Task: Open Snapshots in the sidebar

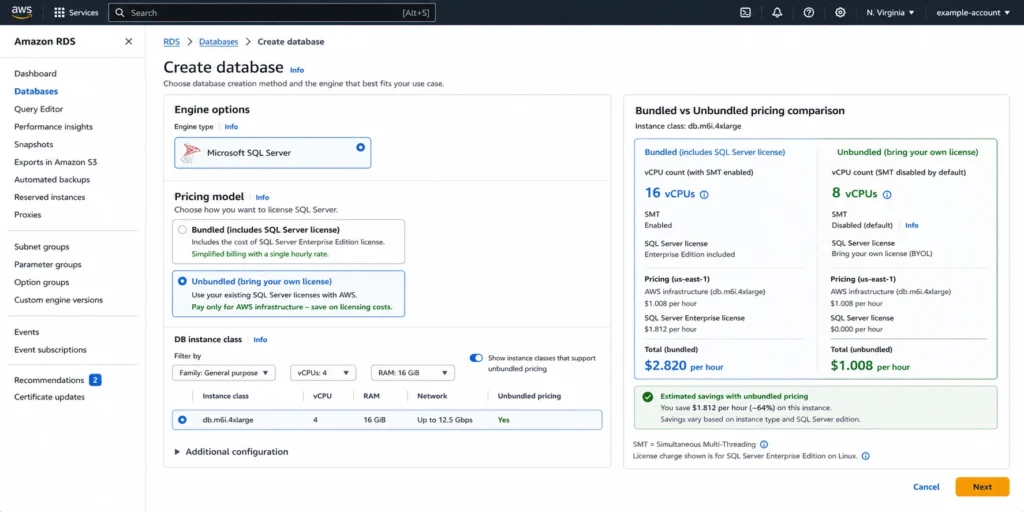Action: tap(34, 144)
